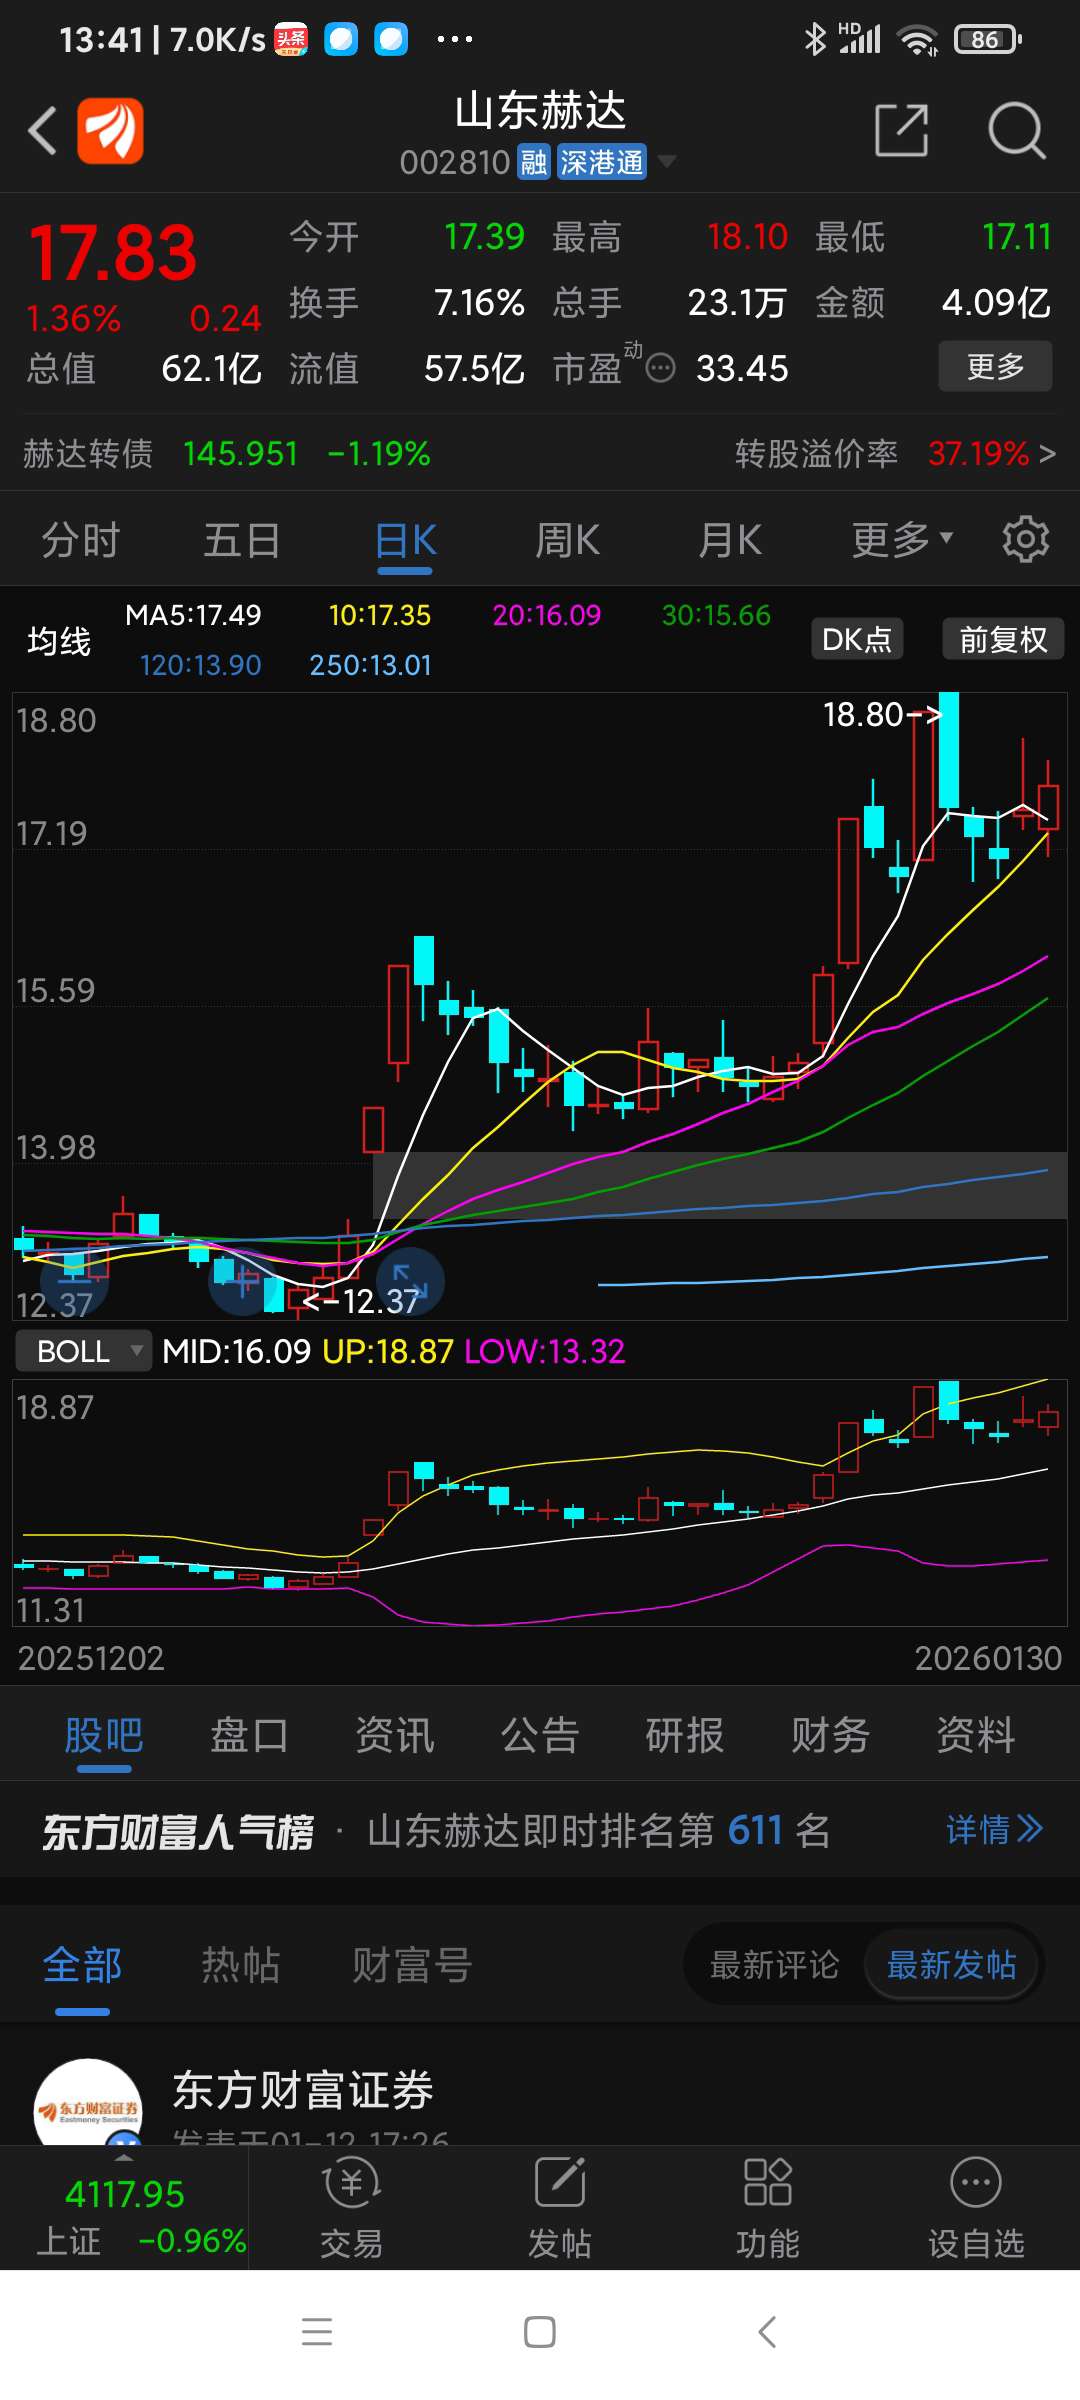This screenshot has width=1080, height=2400.
Task: Tap 均线 moving average label
Action: tap(59, 640)
